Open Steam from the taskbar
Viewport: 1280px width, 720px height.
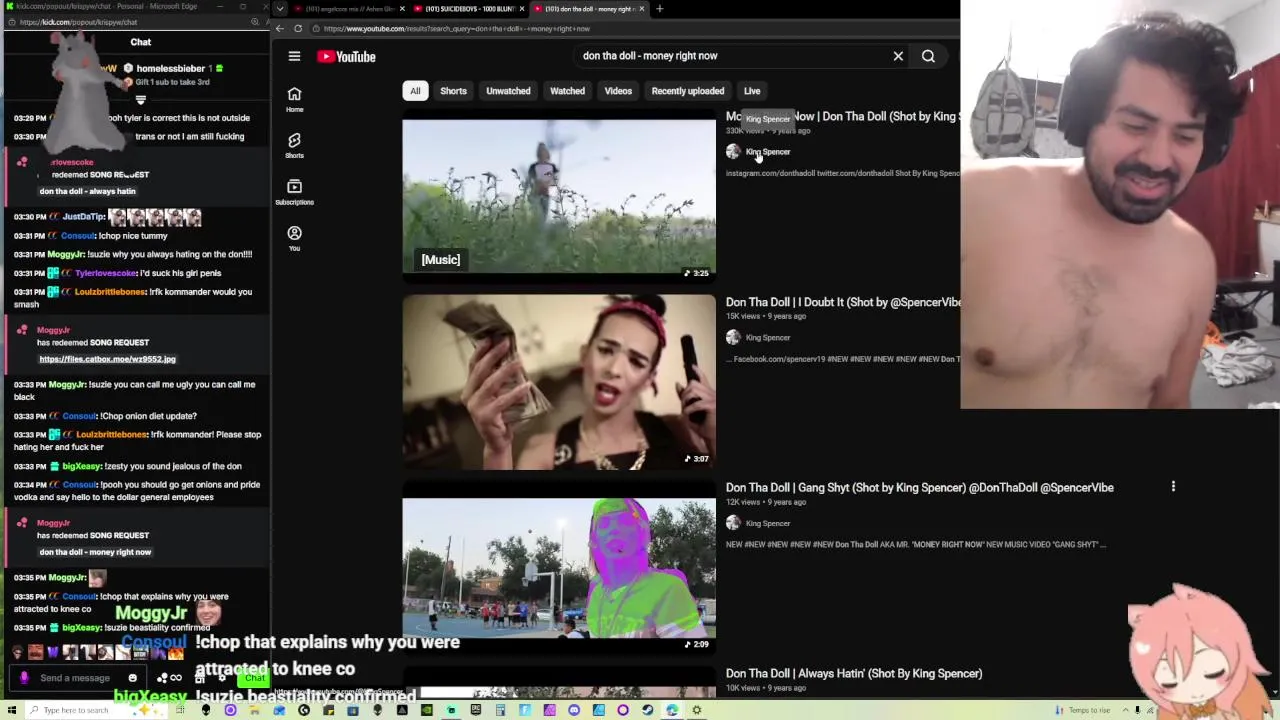647,710
